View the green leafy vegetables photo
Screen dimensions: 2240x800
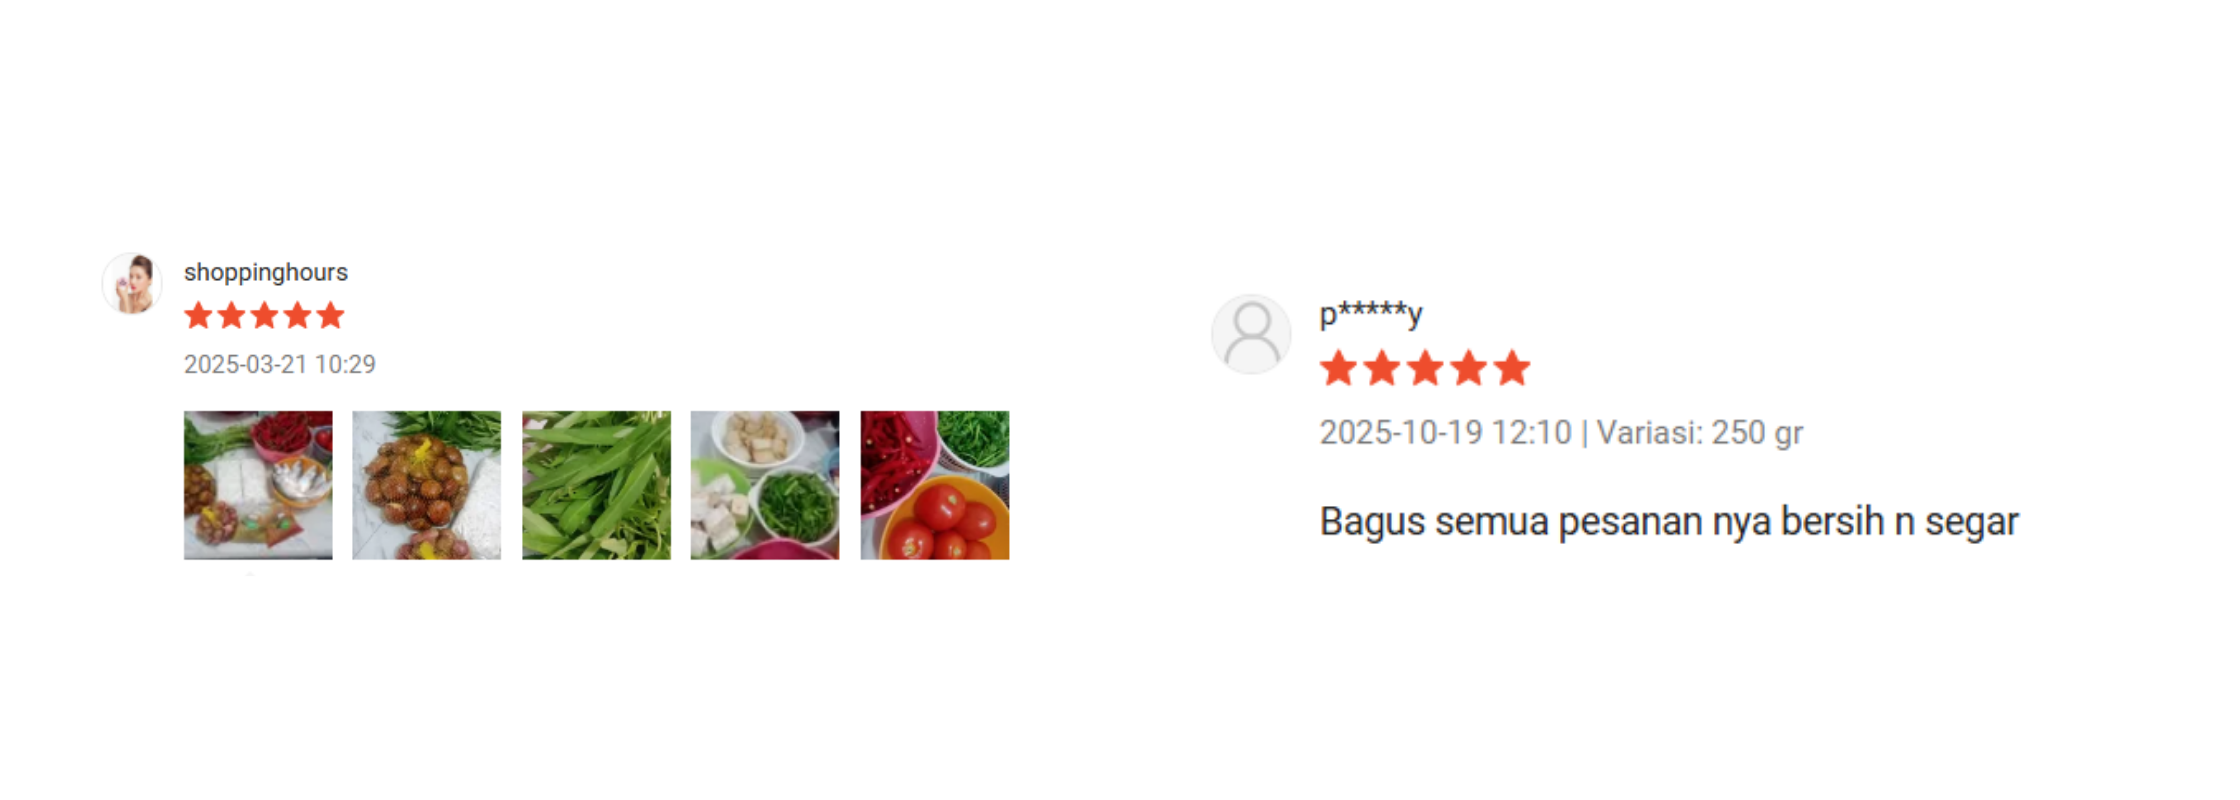coord(596,485)
